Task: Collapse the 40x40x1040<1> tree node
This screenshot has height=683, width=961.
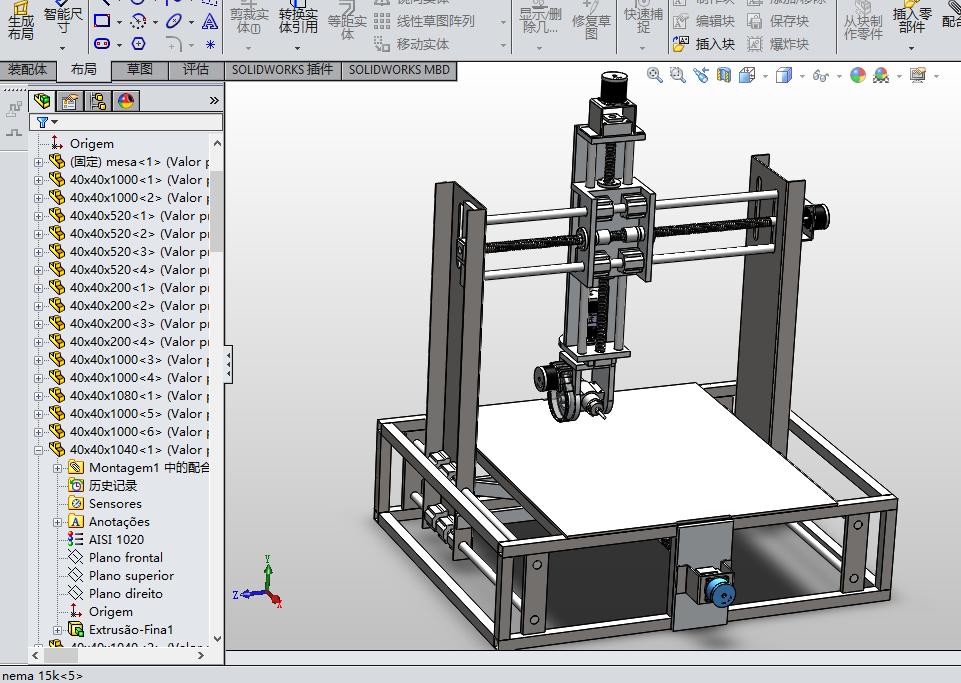Action: [39, 450]
